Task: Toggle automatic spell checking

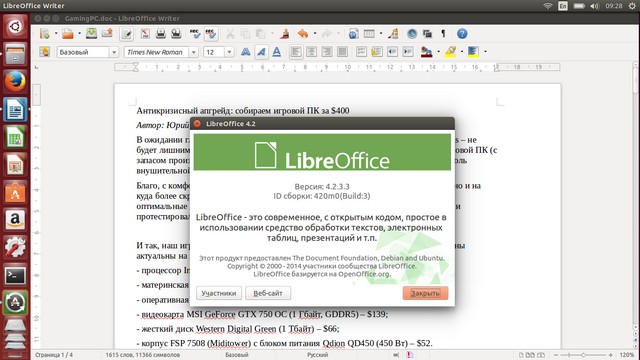Action: coord(211,34)
